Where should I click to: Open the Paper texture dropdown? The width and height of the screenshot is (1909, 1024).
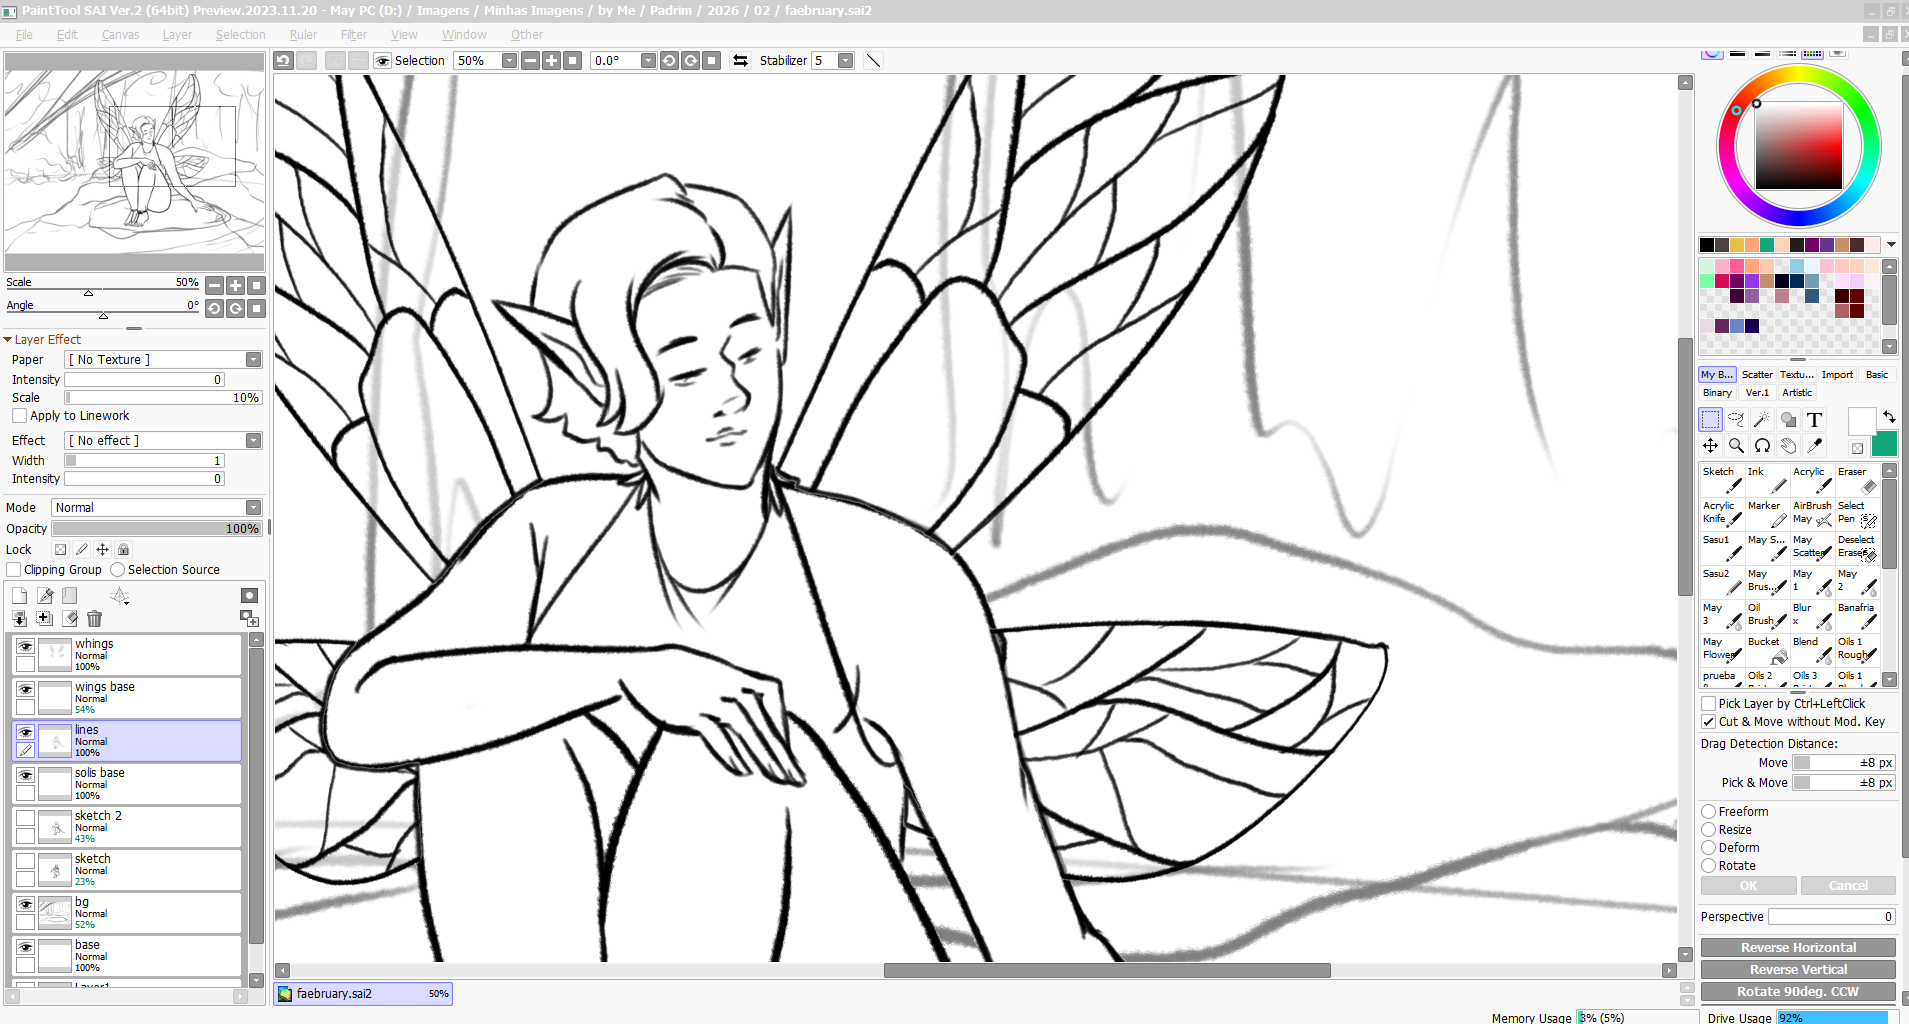pyautogui.click(x=253, y=360)
